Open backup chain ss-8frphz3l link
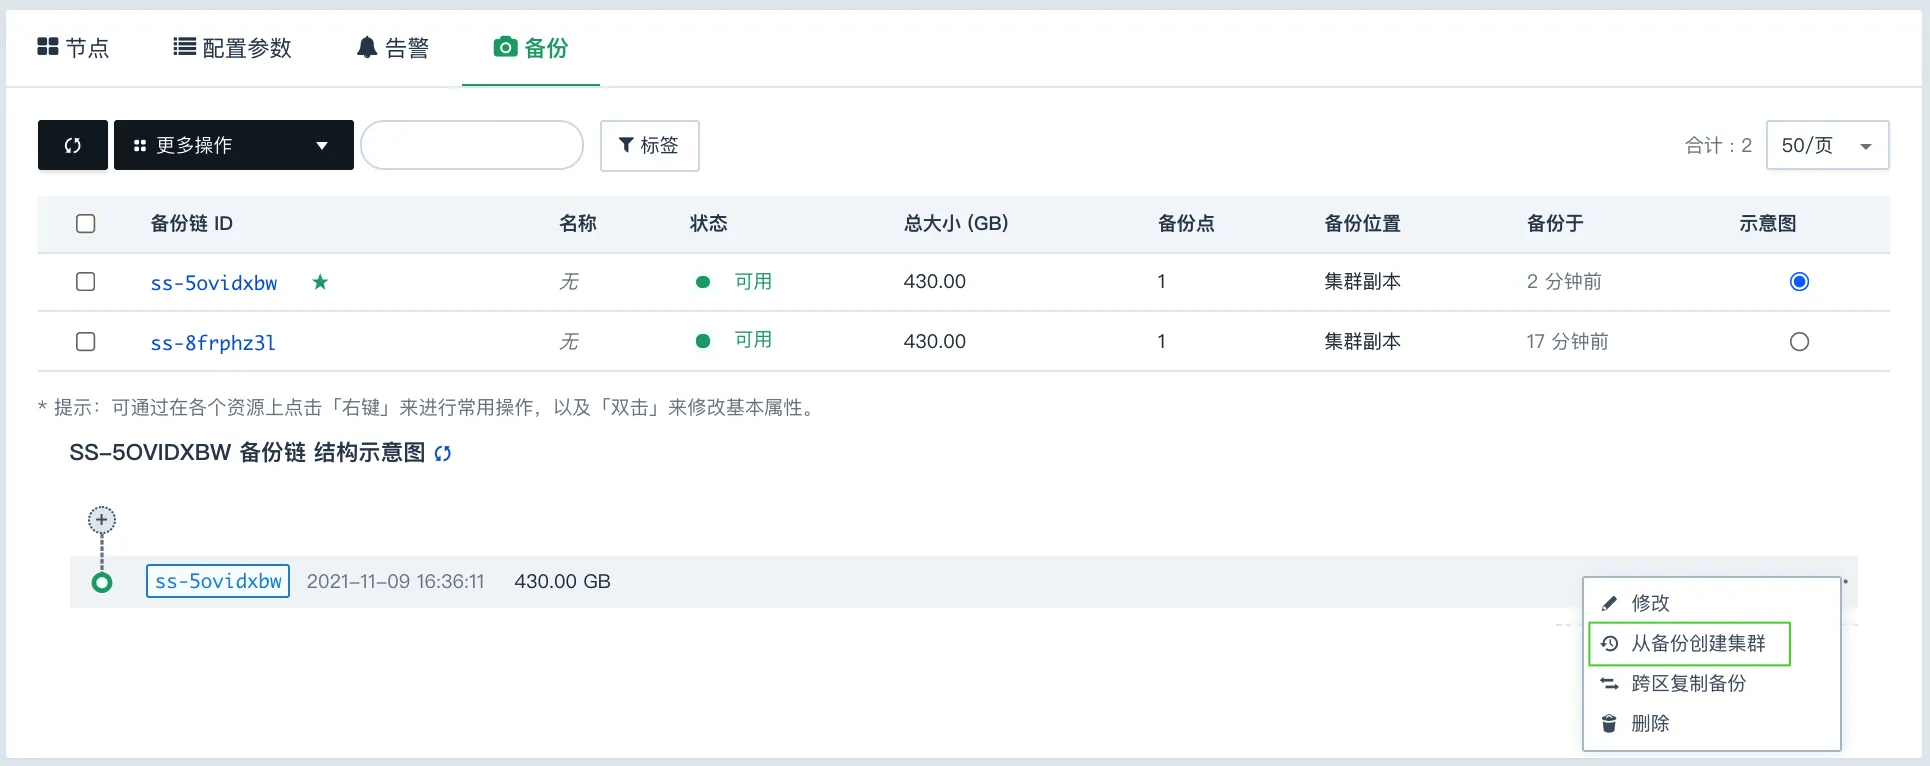Screen dimensions: 1930x766 click(213, 343)
